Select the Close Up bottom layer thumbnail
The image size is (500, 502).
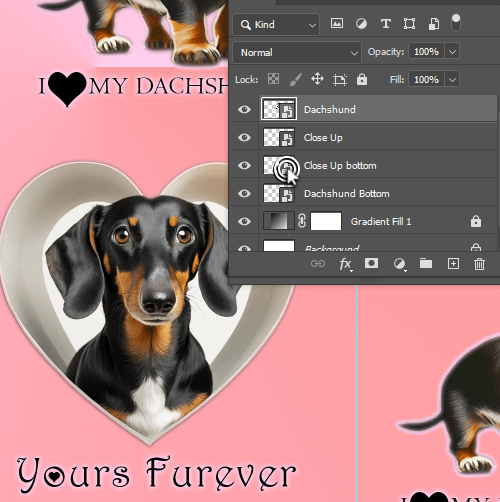pyautogui.click(x=279, y=165)
